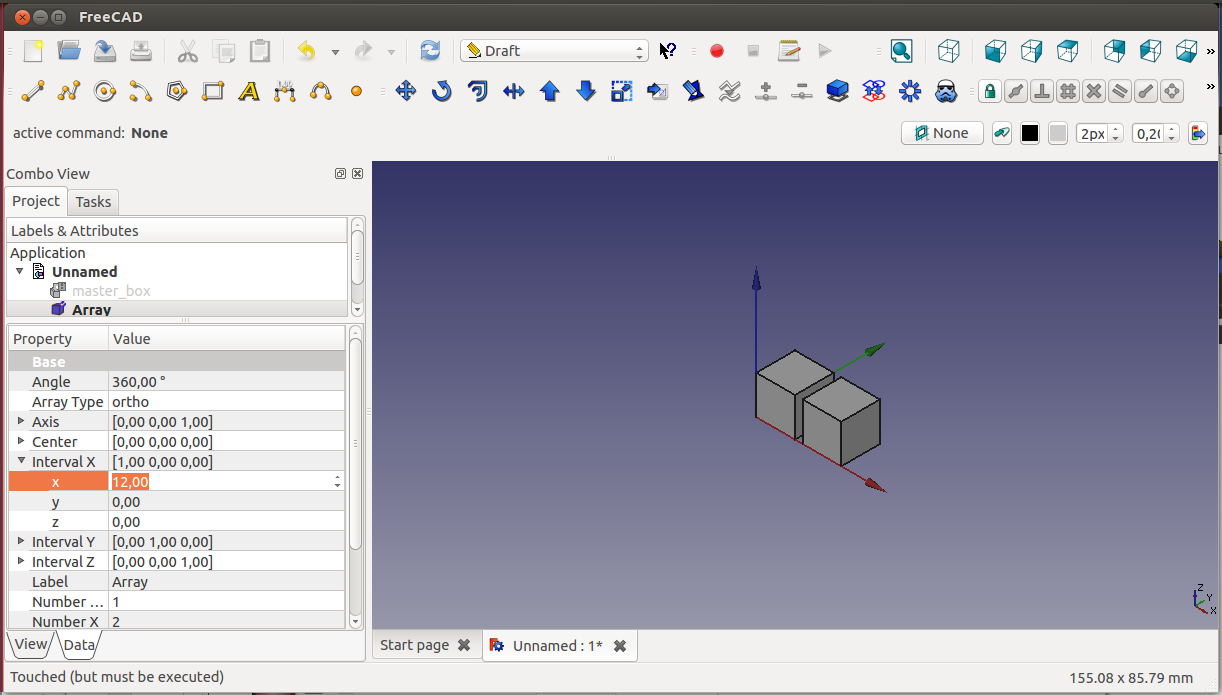Activate the Rotate tool
Screen dimensions: 1222x695
441,92
